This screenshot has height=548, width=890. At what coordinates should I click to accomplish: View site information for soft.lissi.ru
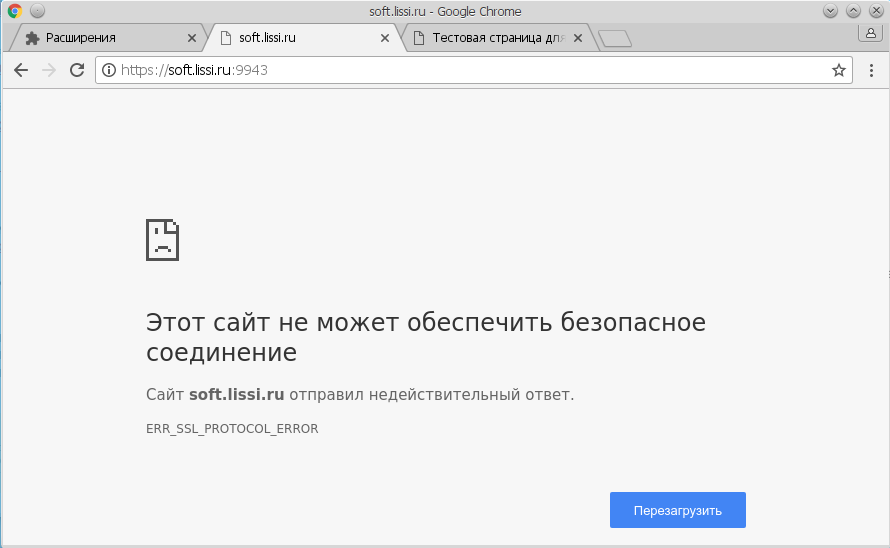tap(108, 70)
